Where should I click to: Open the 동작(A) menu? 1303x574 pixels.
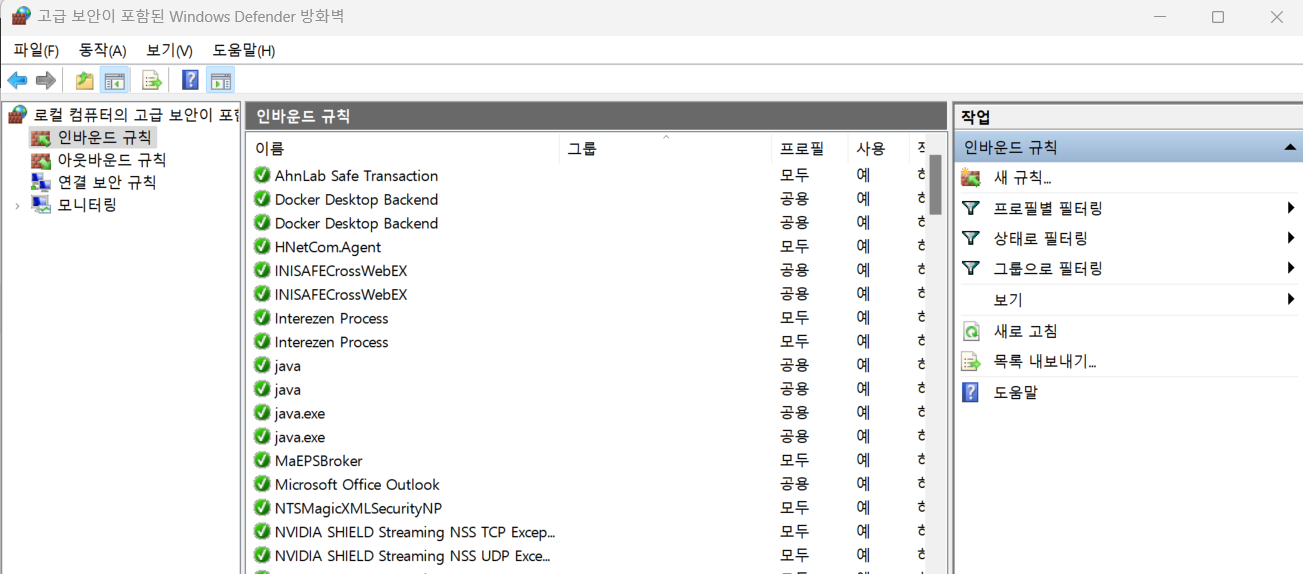(x=102, y=50)
